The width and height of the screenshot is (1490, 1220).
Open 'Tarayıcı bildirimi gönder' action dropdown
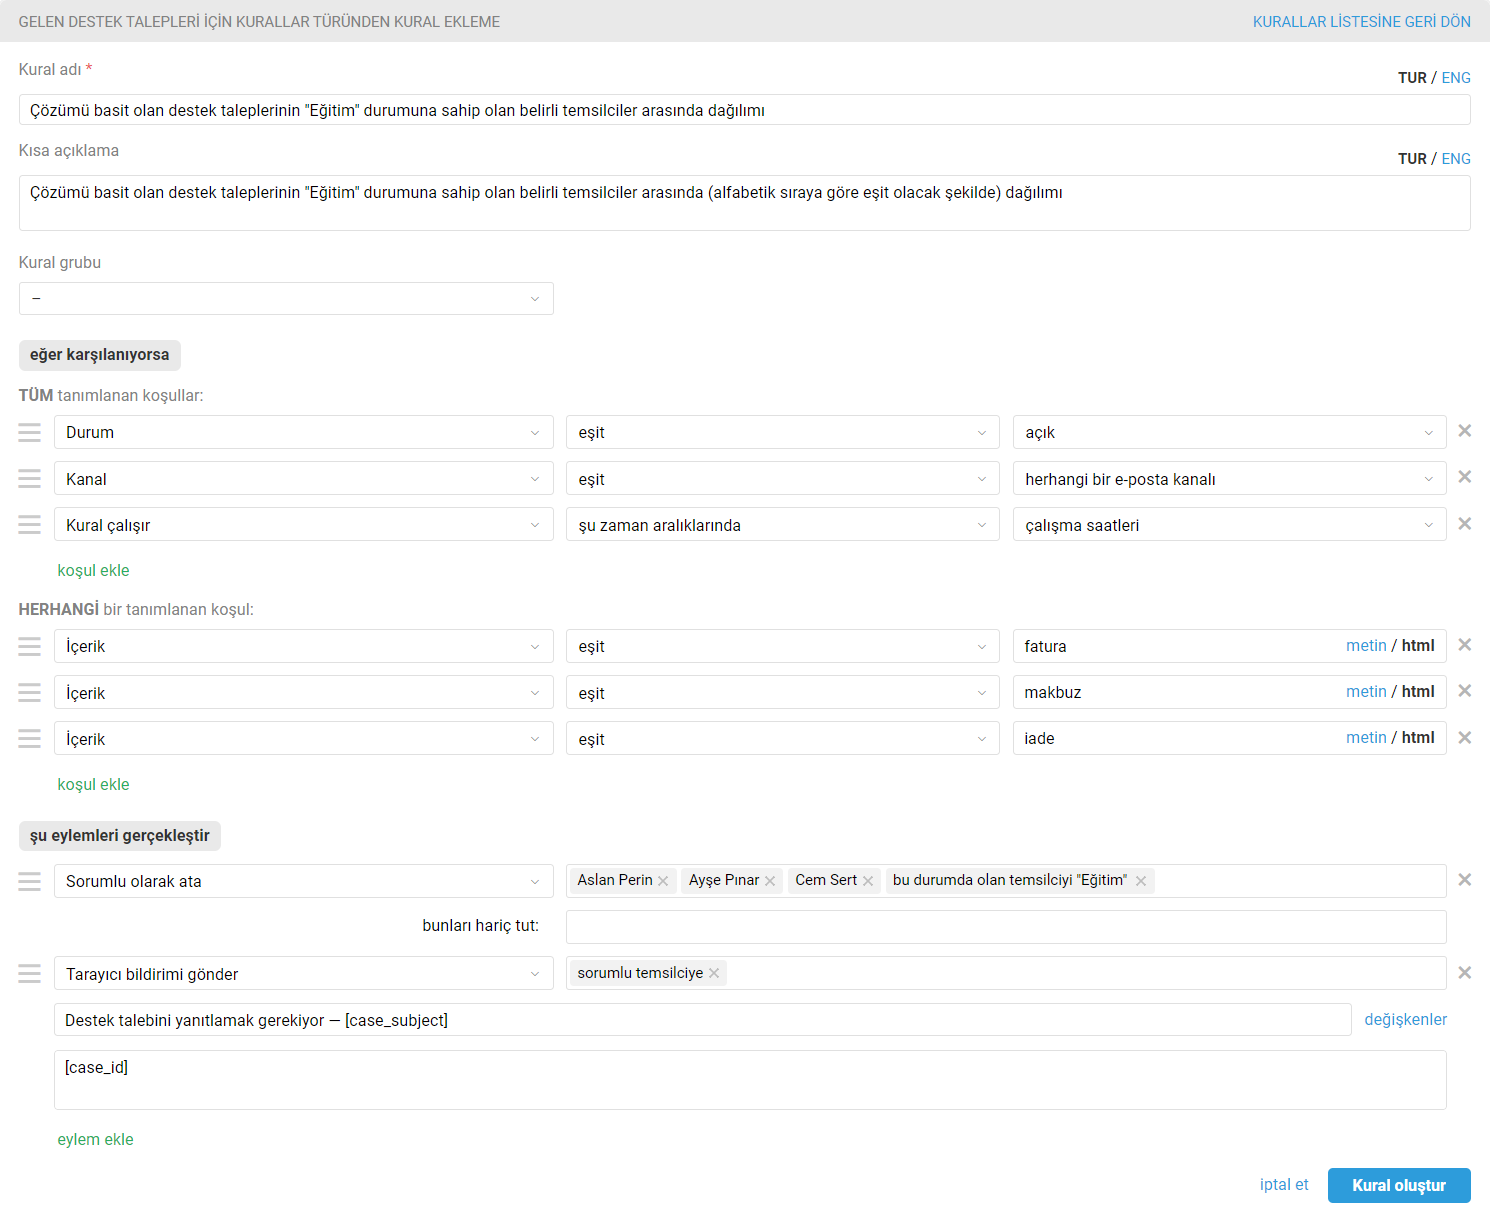click(303, 974)
